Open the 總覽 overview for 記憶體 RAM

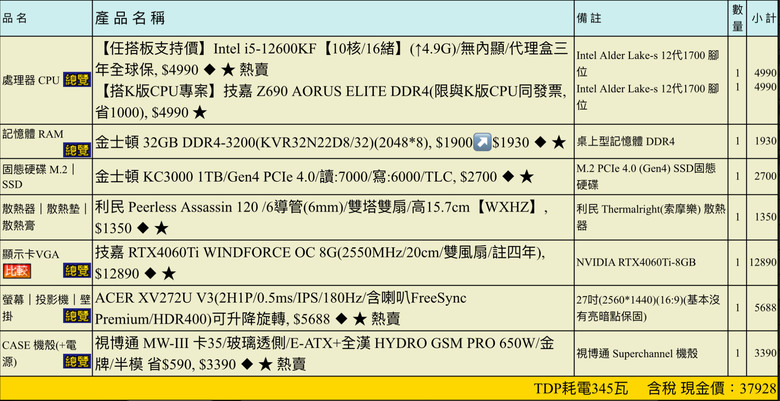(77, 150)
